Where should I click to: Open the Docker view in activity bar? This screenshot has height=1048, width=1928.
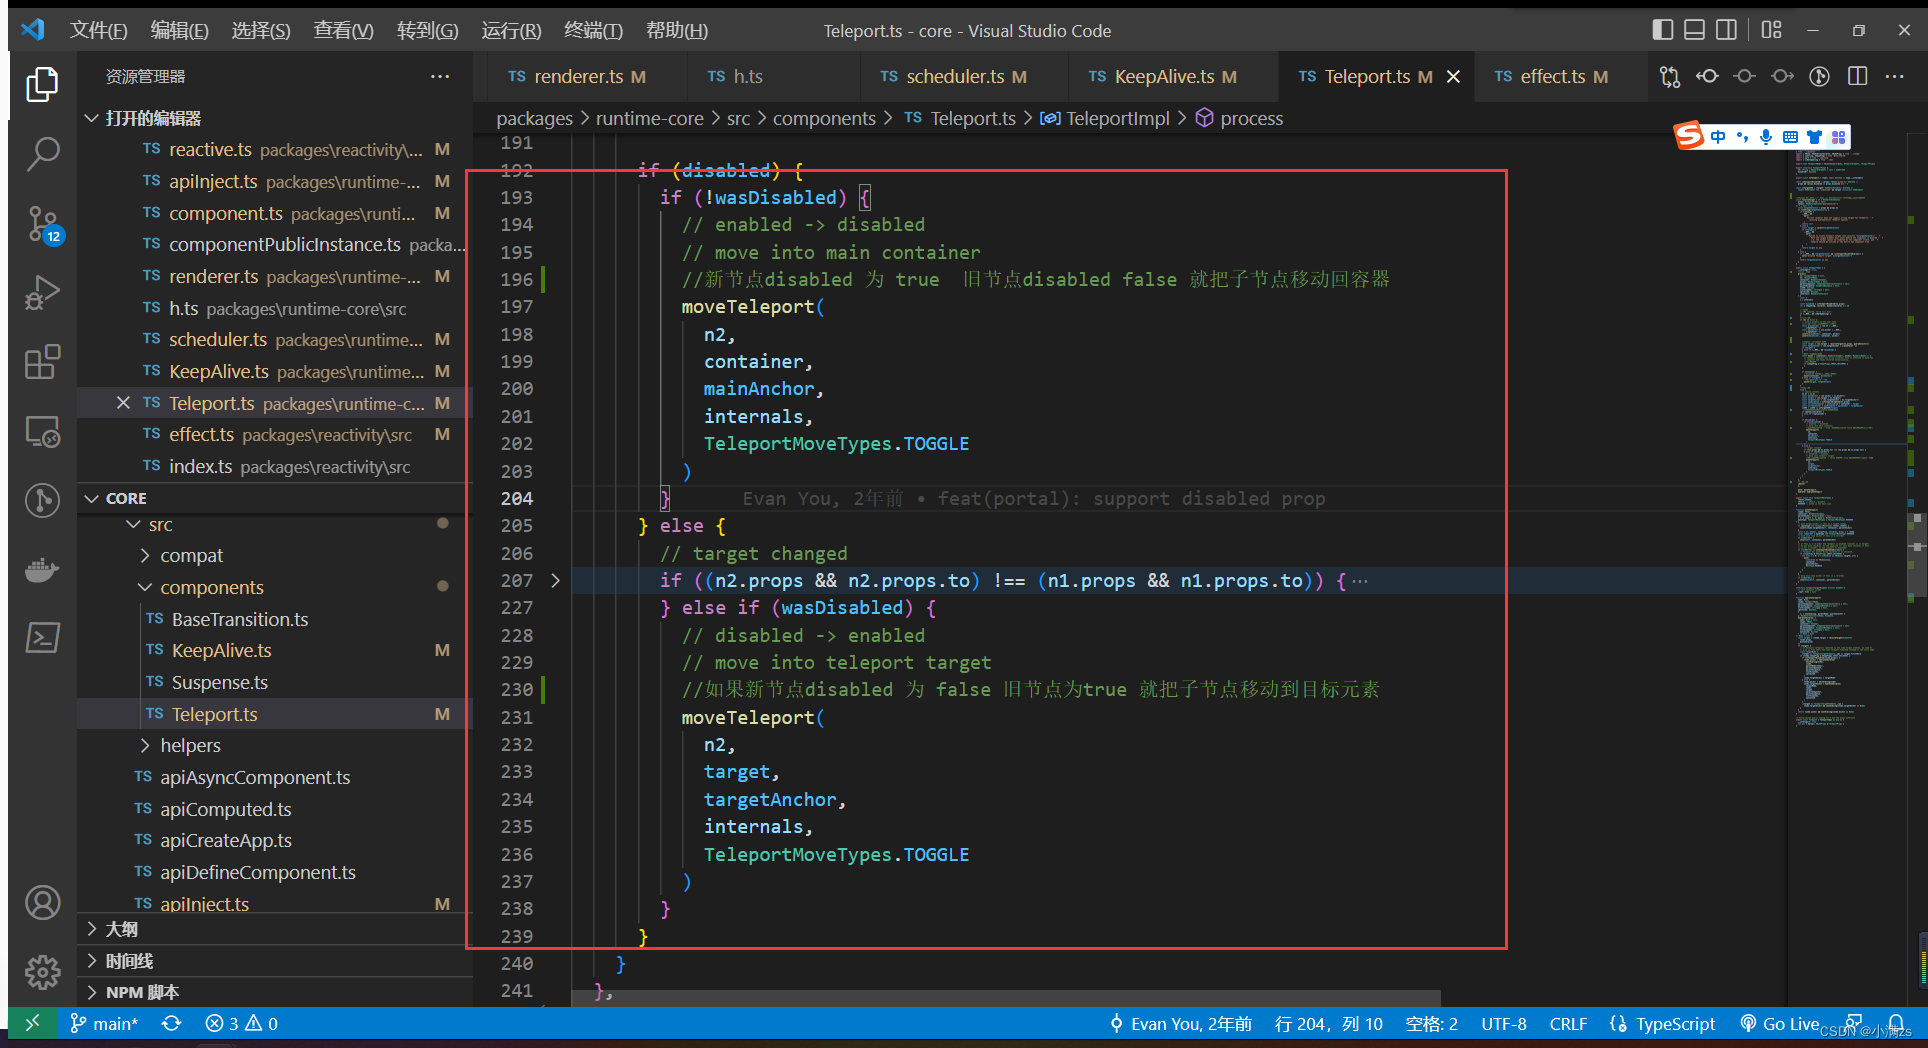tap(42, 570)
